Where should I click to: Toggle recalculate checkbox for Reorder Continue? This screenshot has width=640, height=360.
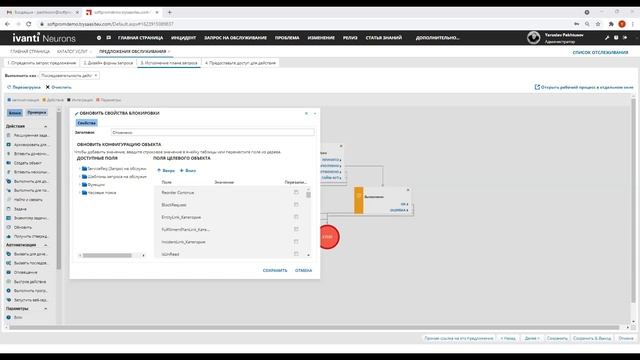296,192
